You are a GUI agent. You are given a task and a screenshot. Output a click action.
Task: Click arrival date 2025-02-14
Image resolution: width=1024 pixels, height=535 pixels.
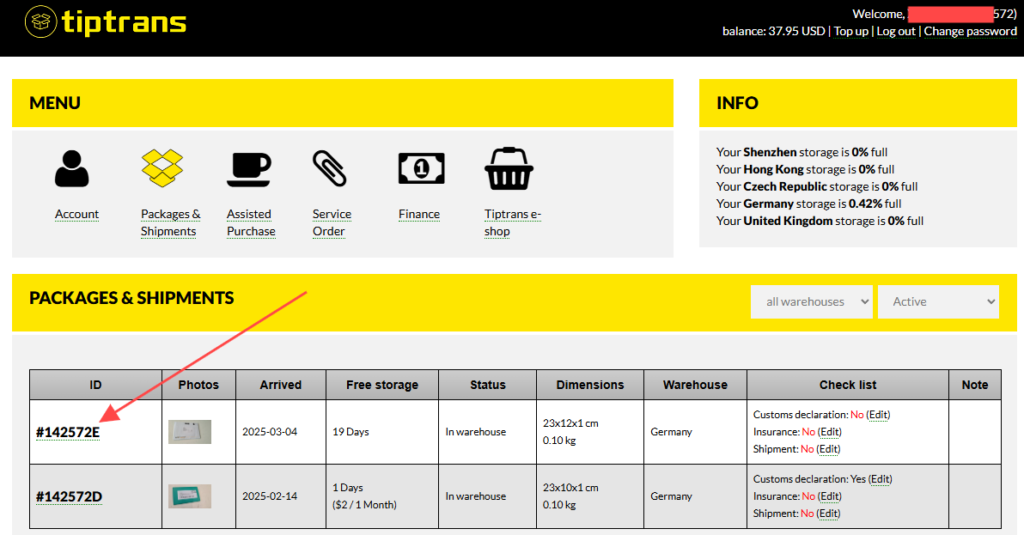pos(270,496)
